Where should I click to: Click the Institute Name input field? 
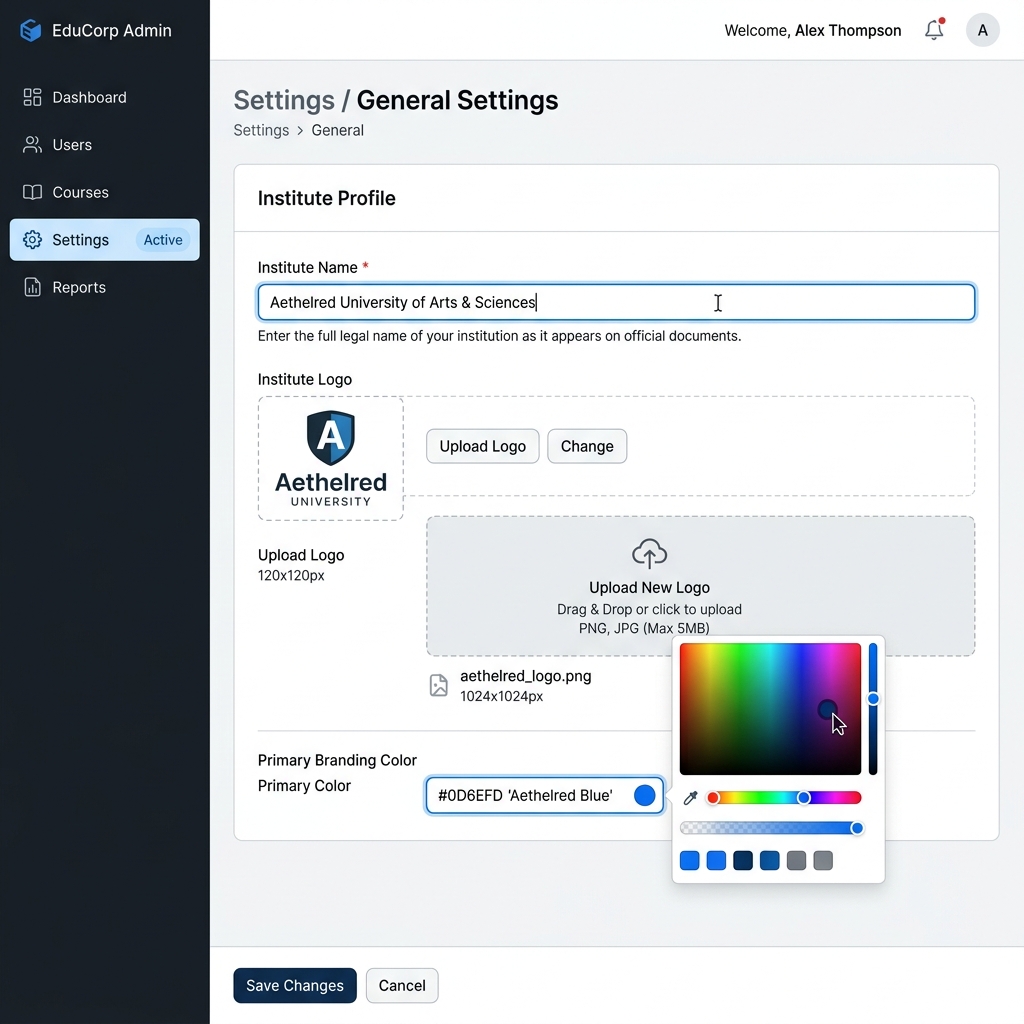tap(616, 302)
